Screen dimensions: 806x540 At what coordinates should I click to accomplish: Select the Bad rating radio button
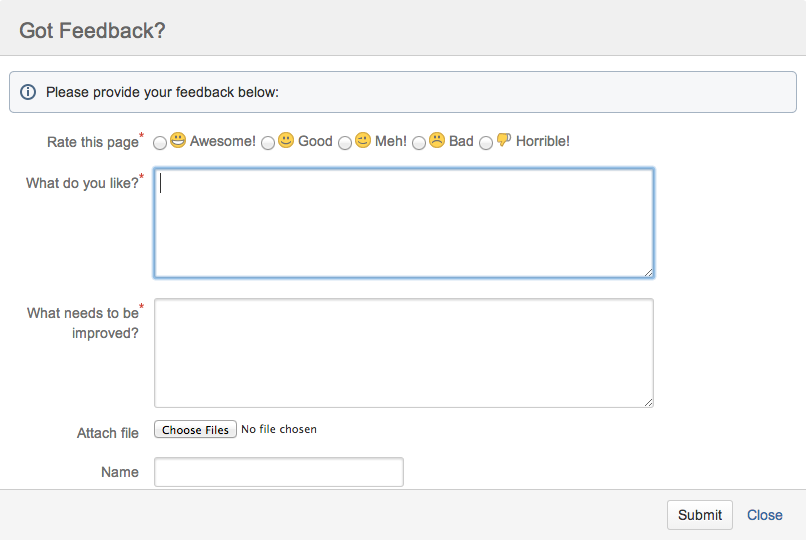419,143
